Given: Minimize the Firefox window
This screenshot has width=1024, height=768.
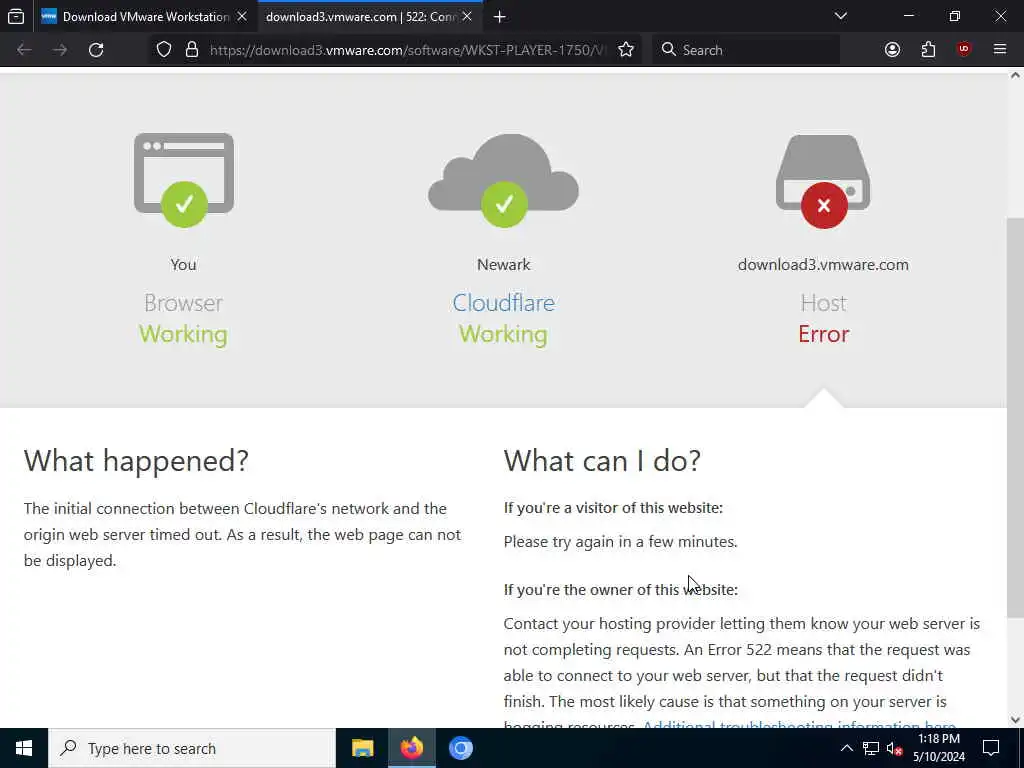Looking at the screenshot, I should pos(908,16).
